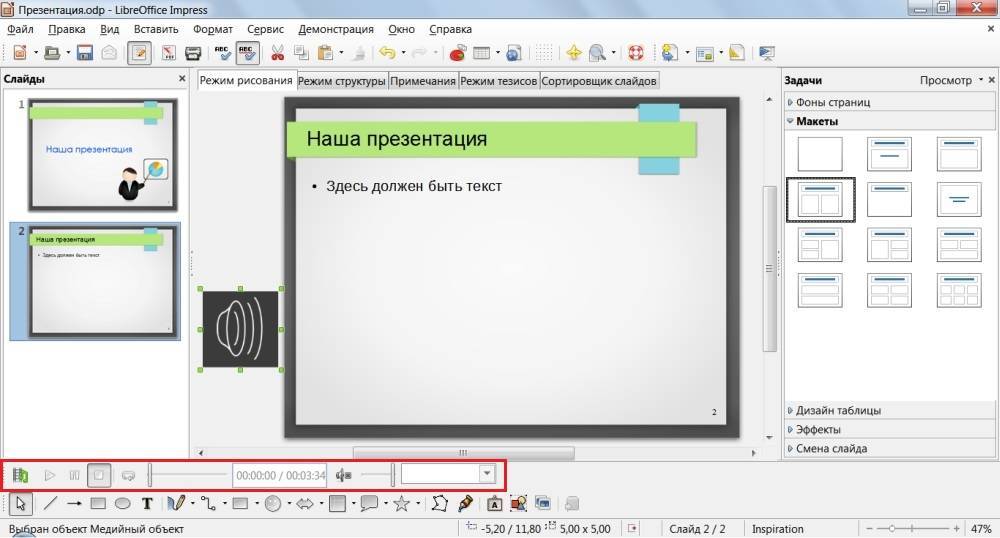Select the Ellipse drawing tool

click(122, 504)
